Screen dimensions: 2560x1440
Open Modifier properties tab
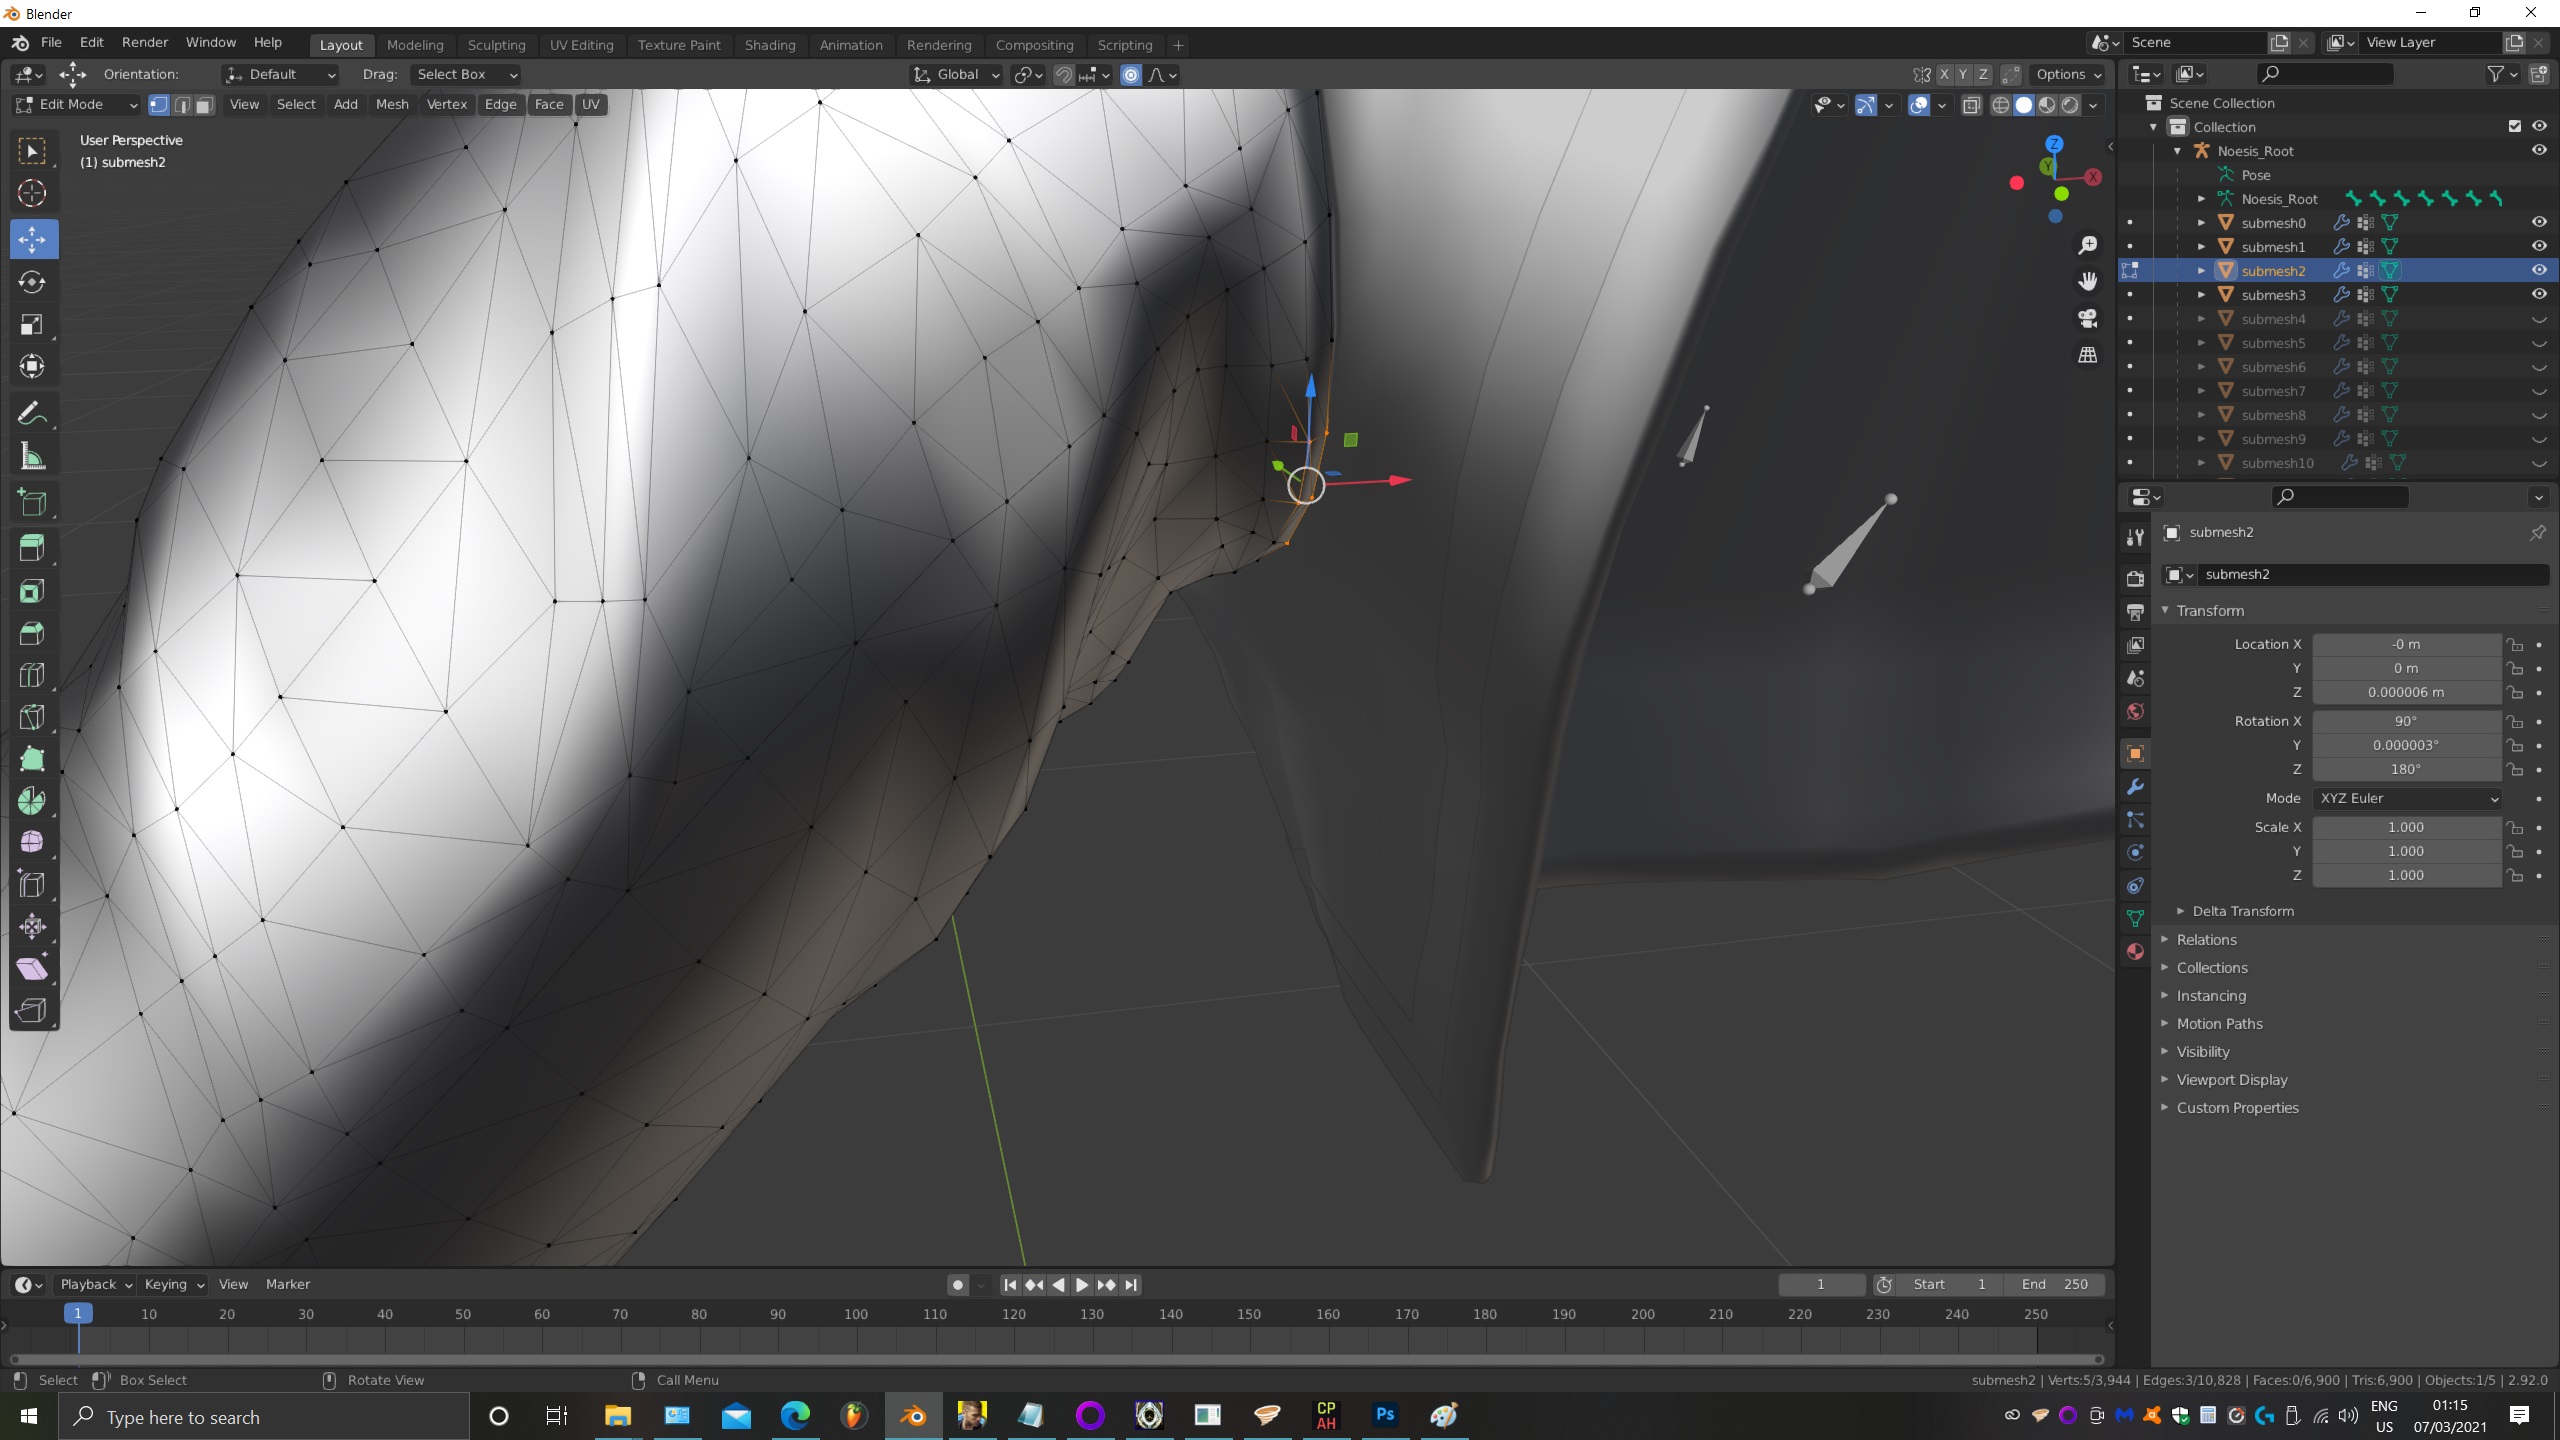click(2135, 787)
